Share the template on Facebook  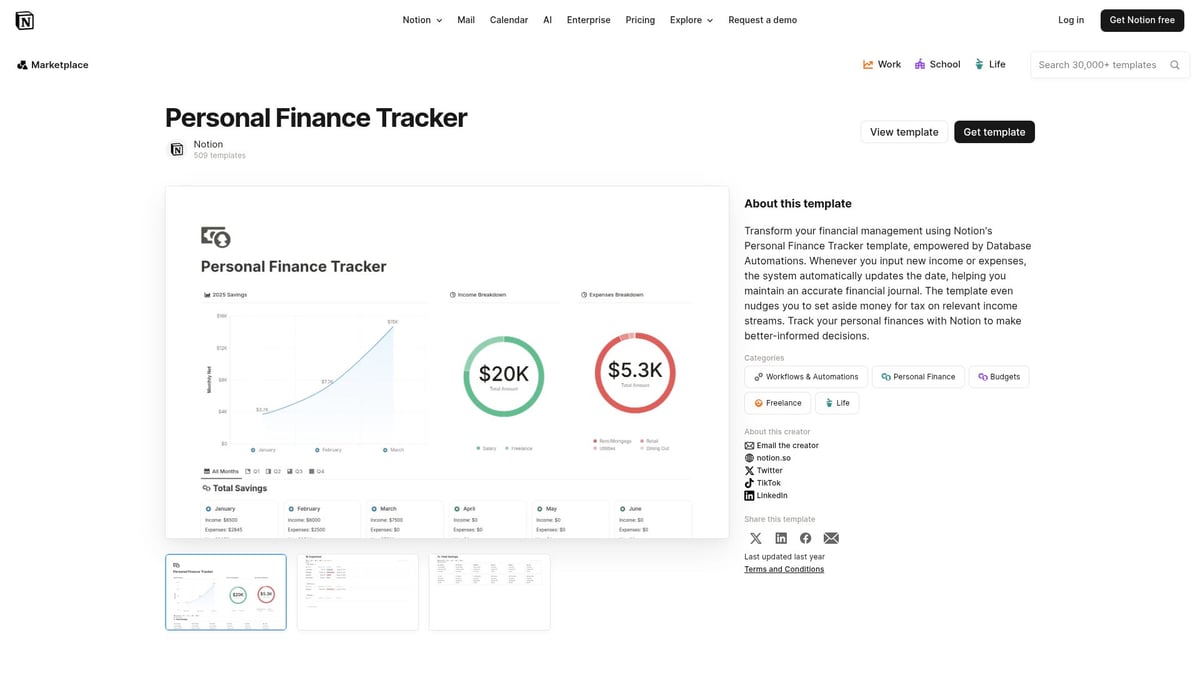coord(806,537)
